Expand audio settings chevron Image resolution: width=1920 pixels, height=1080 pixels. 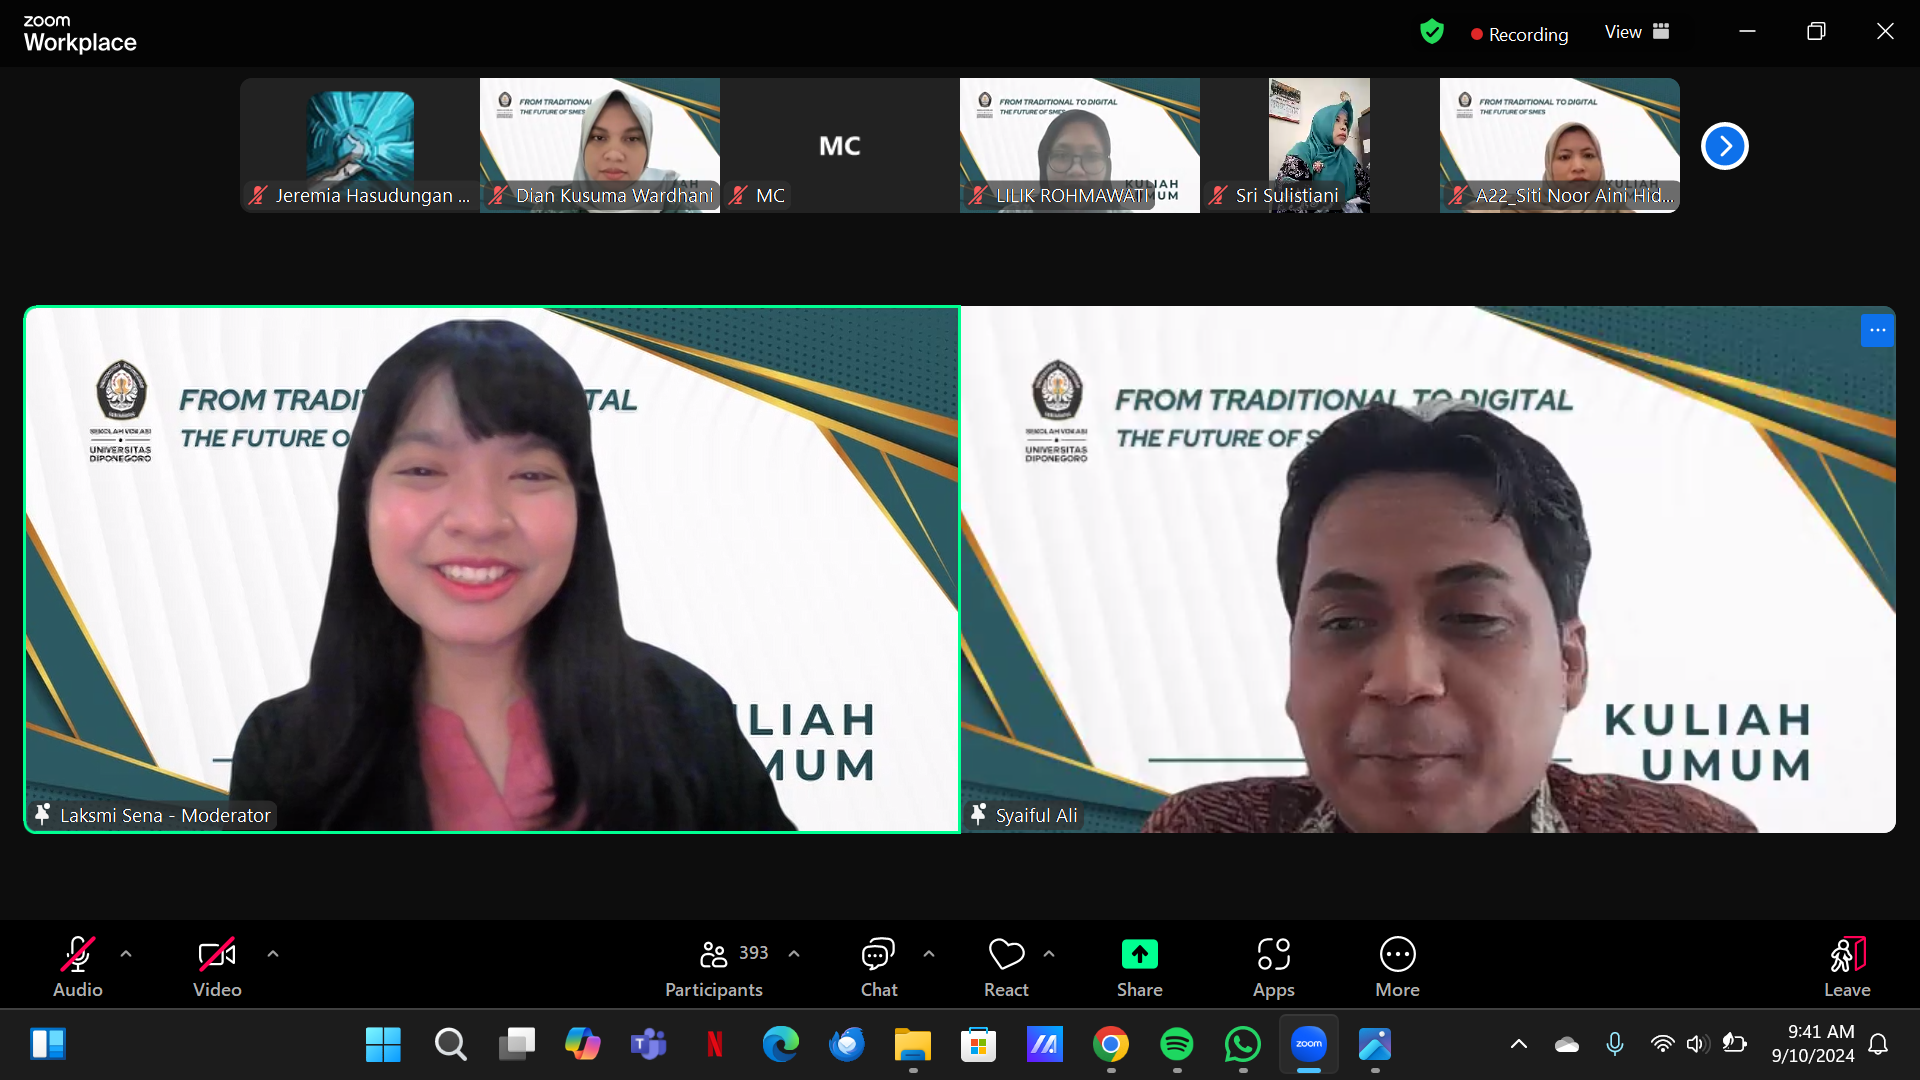click(x=126, y=954)
